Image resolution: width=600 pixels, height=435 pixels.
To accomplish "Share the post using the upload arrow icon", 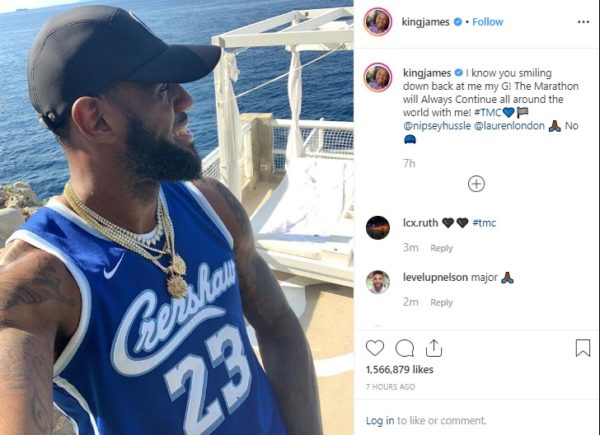I will (434, 348).
